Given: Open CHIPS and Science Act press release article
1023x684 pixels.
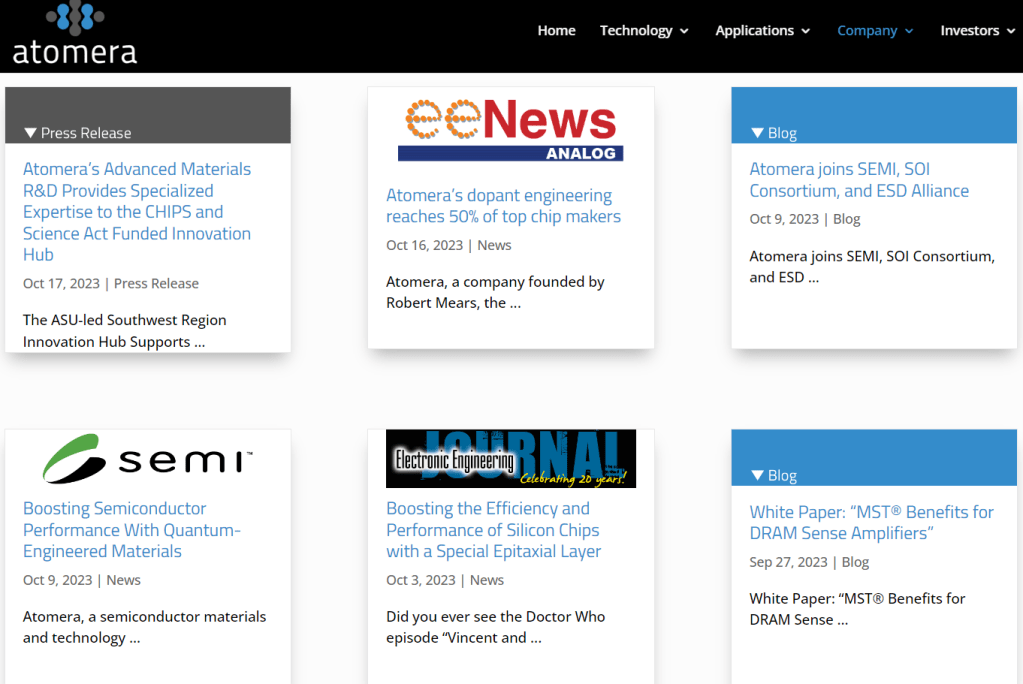Looking at the screenshot, I should (x=137, y=212).
